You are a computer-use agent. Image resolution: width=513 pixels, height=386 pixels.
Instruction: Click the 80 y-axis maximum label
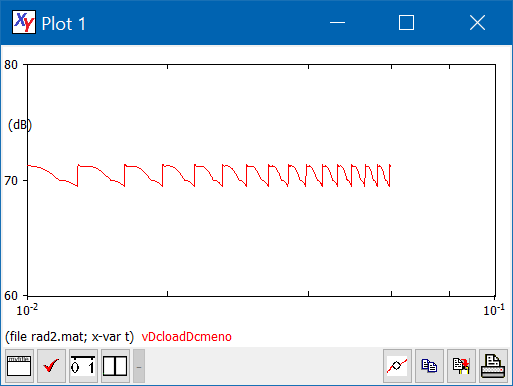coord(11,65)
